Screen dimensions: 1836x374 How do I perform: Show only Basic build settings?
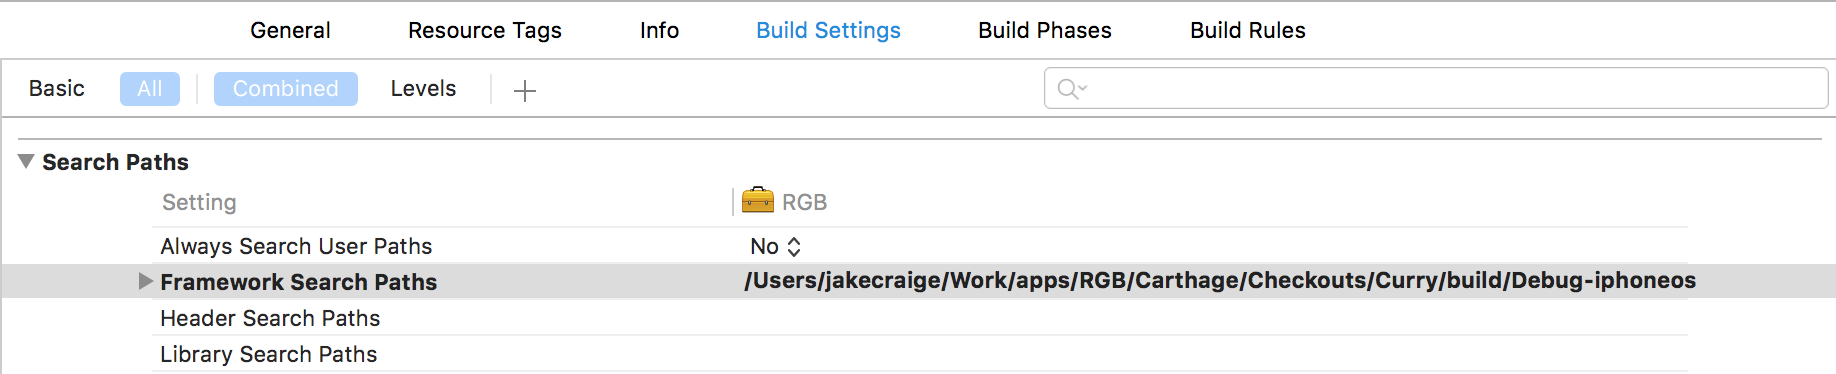(x=57, y=88)
